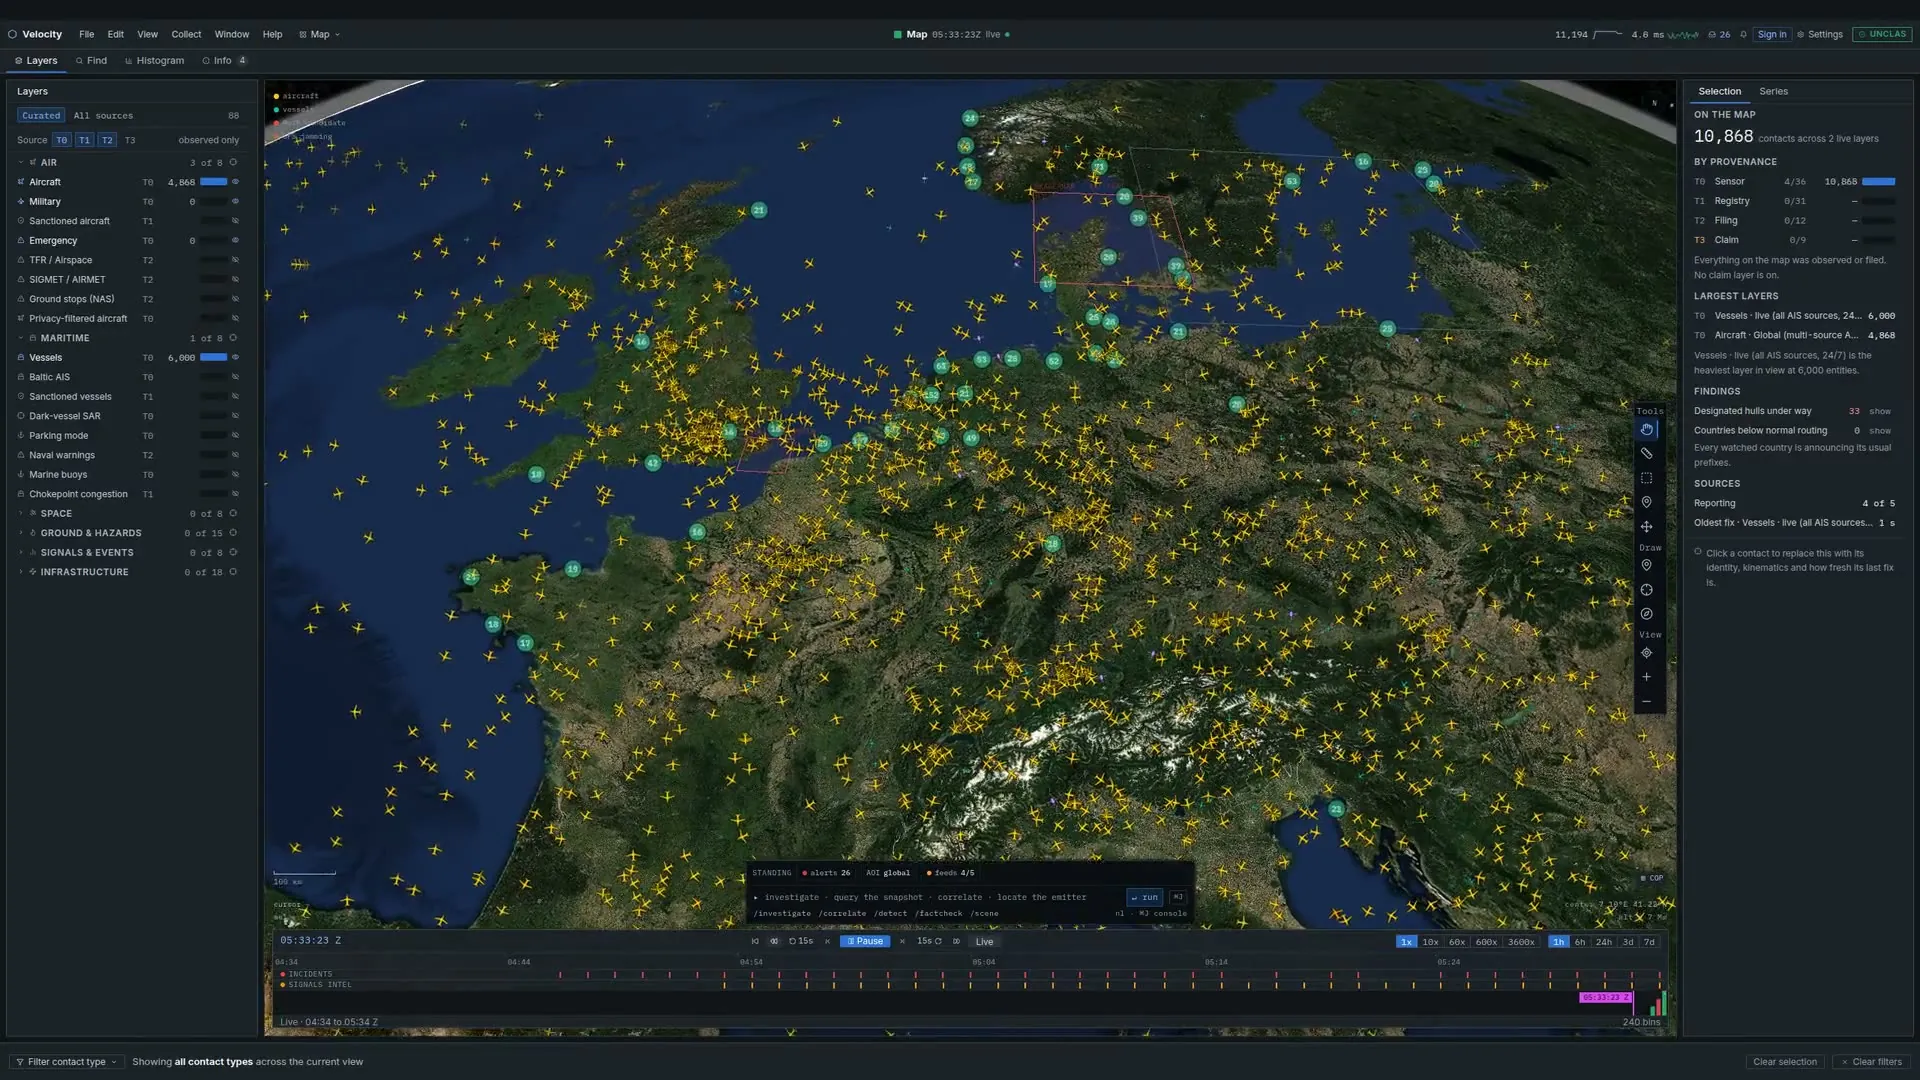Pick the crosshair circle draw tool
This screenshot has width=1920, height=1080.
click(x=1646, y=590)
